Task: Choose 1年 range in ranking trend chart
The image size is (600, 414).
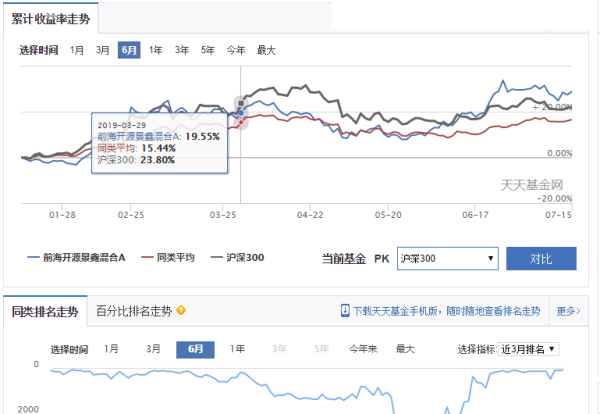Action: (237, 349)
